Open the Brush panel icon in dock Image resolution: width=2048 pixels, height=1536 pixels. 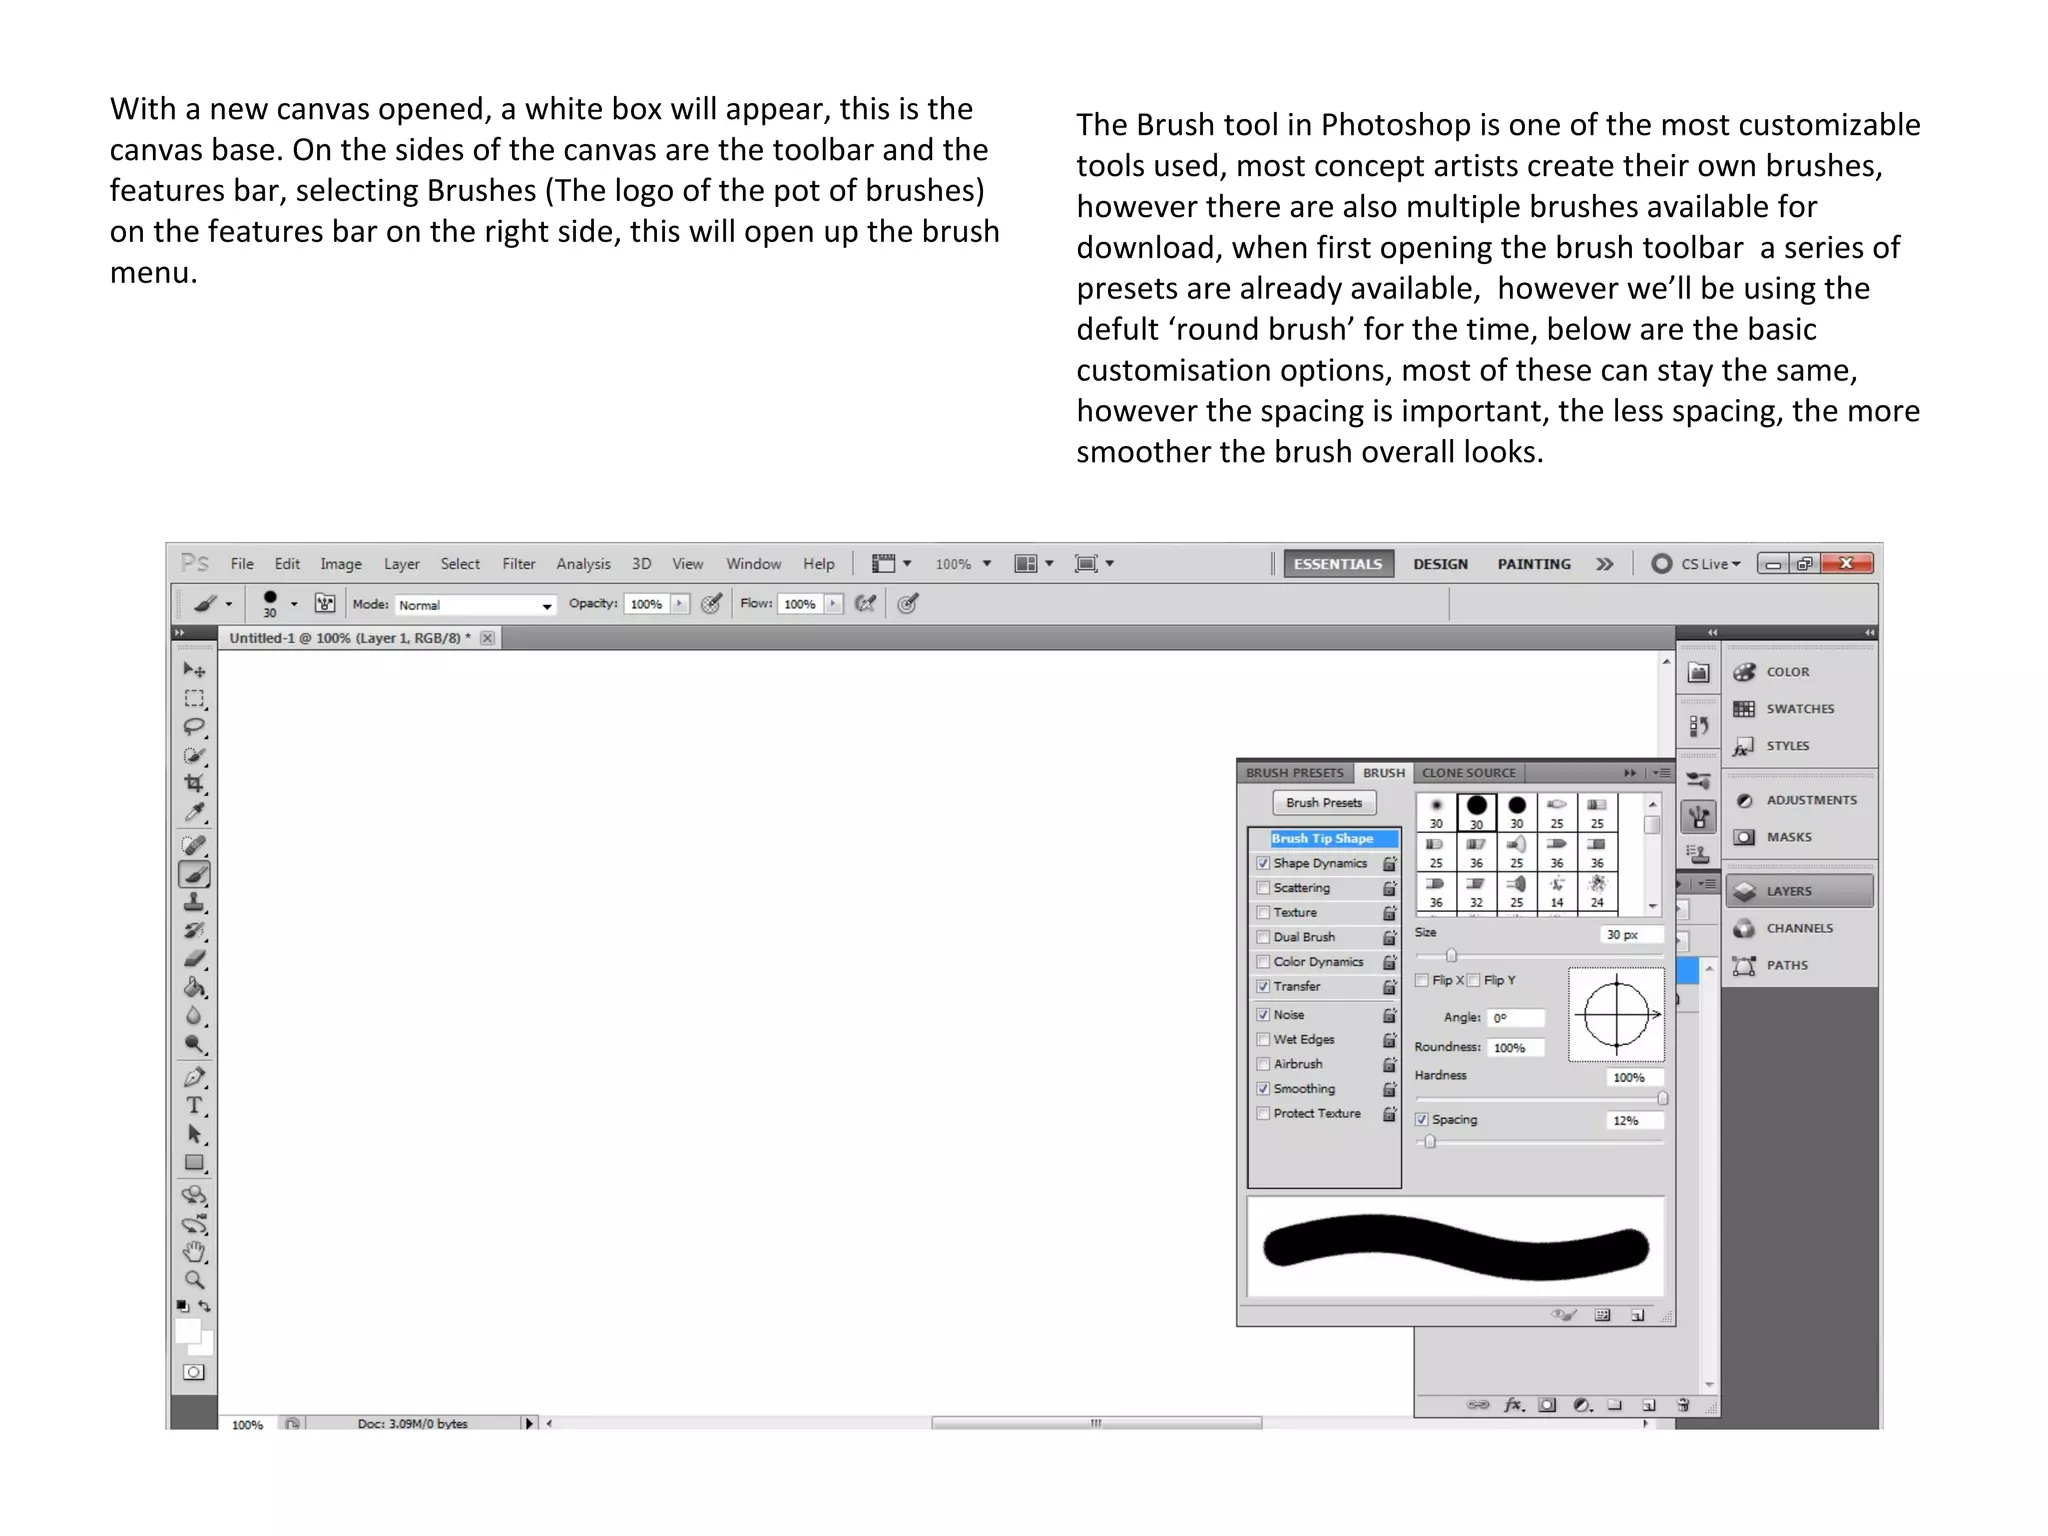1698,818
